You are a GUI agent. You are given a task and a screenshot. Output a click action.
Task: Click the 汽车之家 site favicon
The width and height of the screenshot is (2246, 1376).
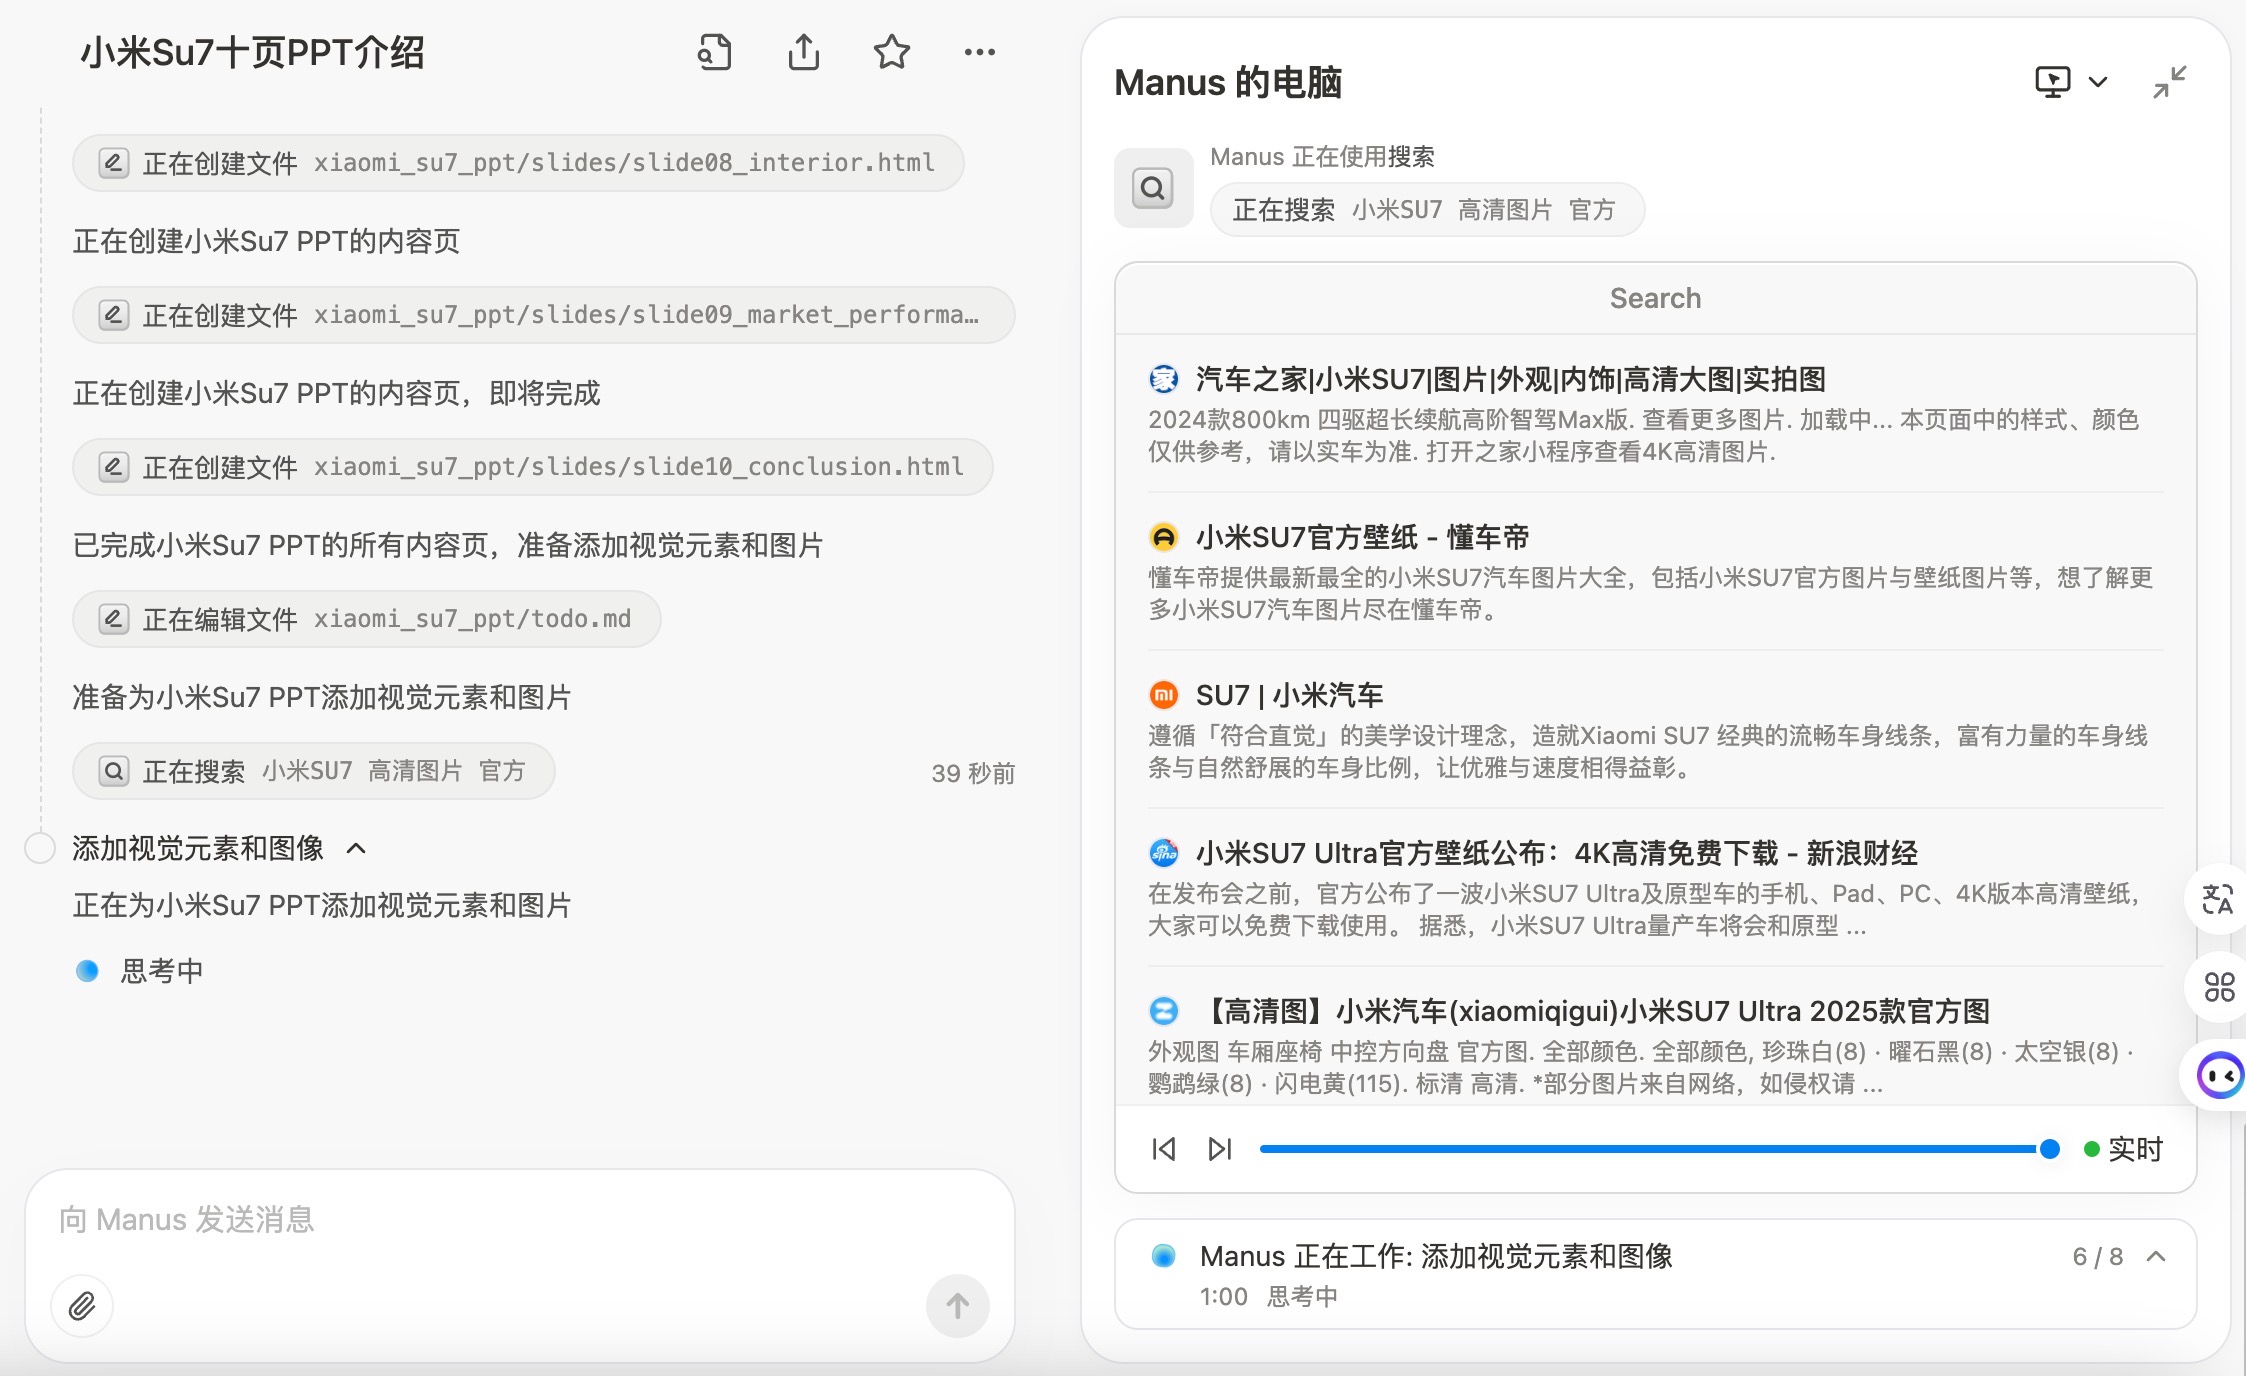pyautogui.click(x=1163, y=379)
